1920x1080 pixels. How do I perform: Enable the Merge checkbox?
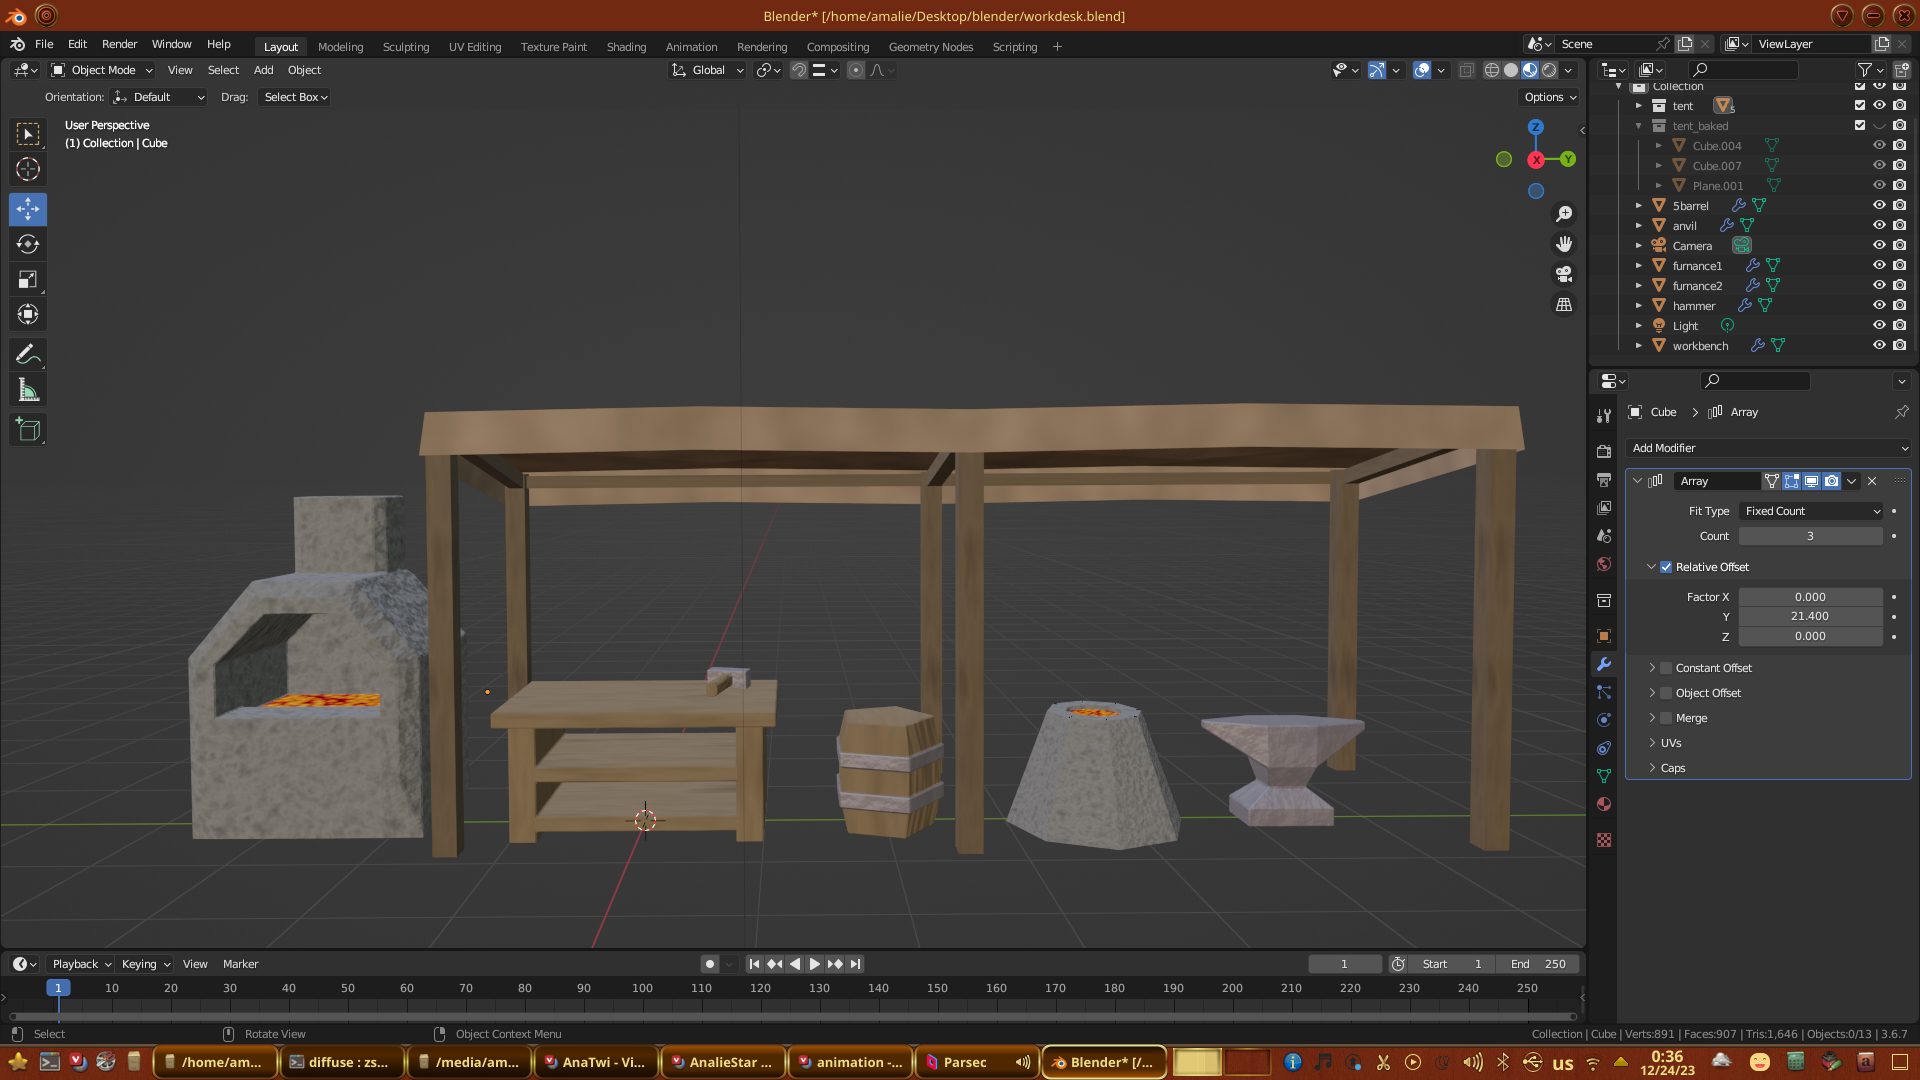click(x=1666, y=718)
